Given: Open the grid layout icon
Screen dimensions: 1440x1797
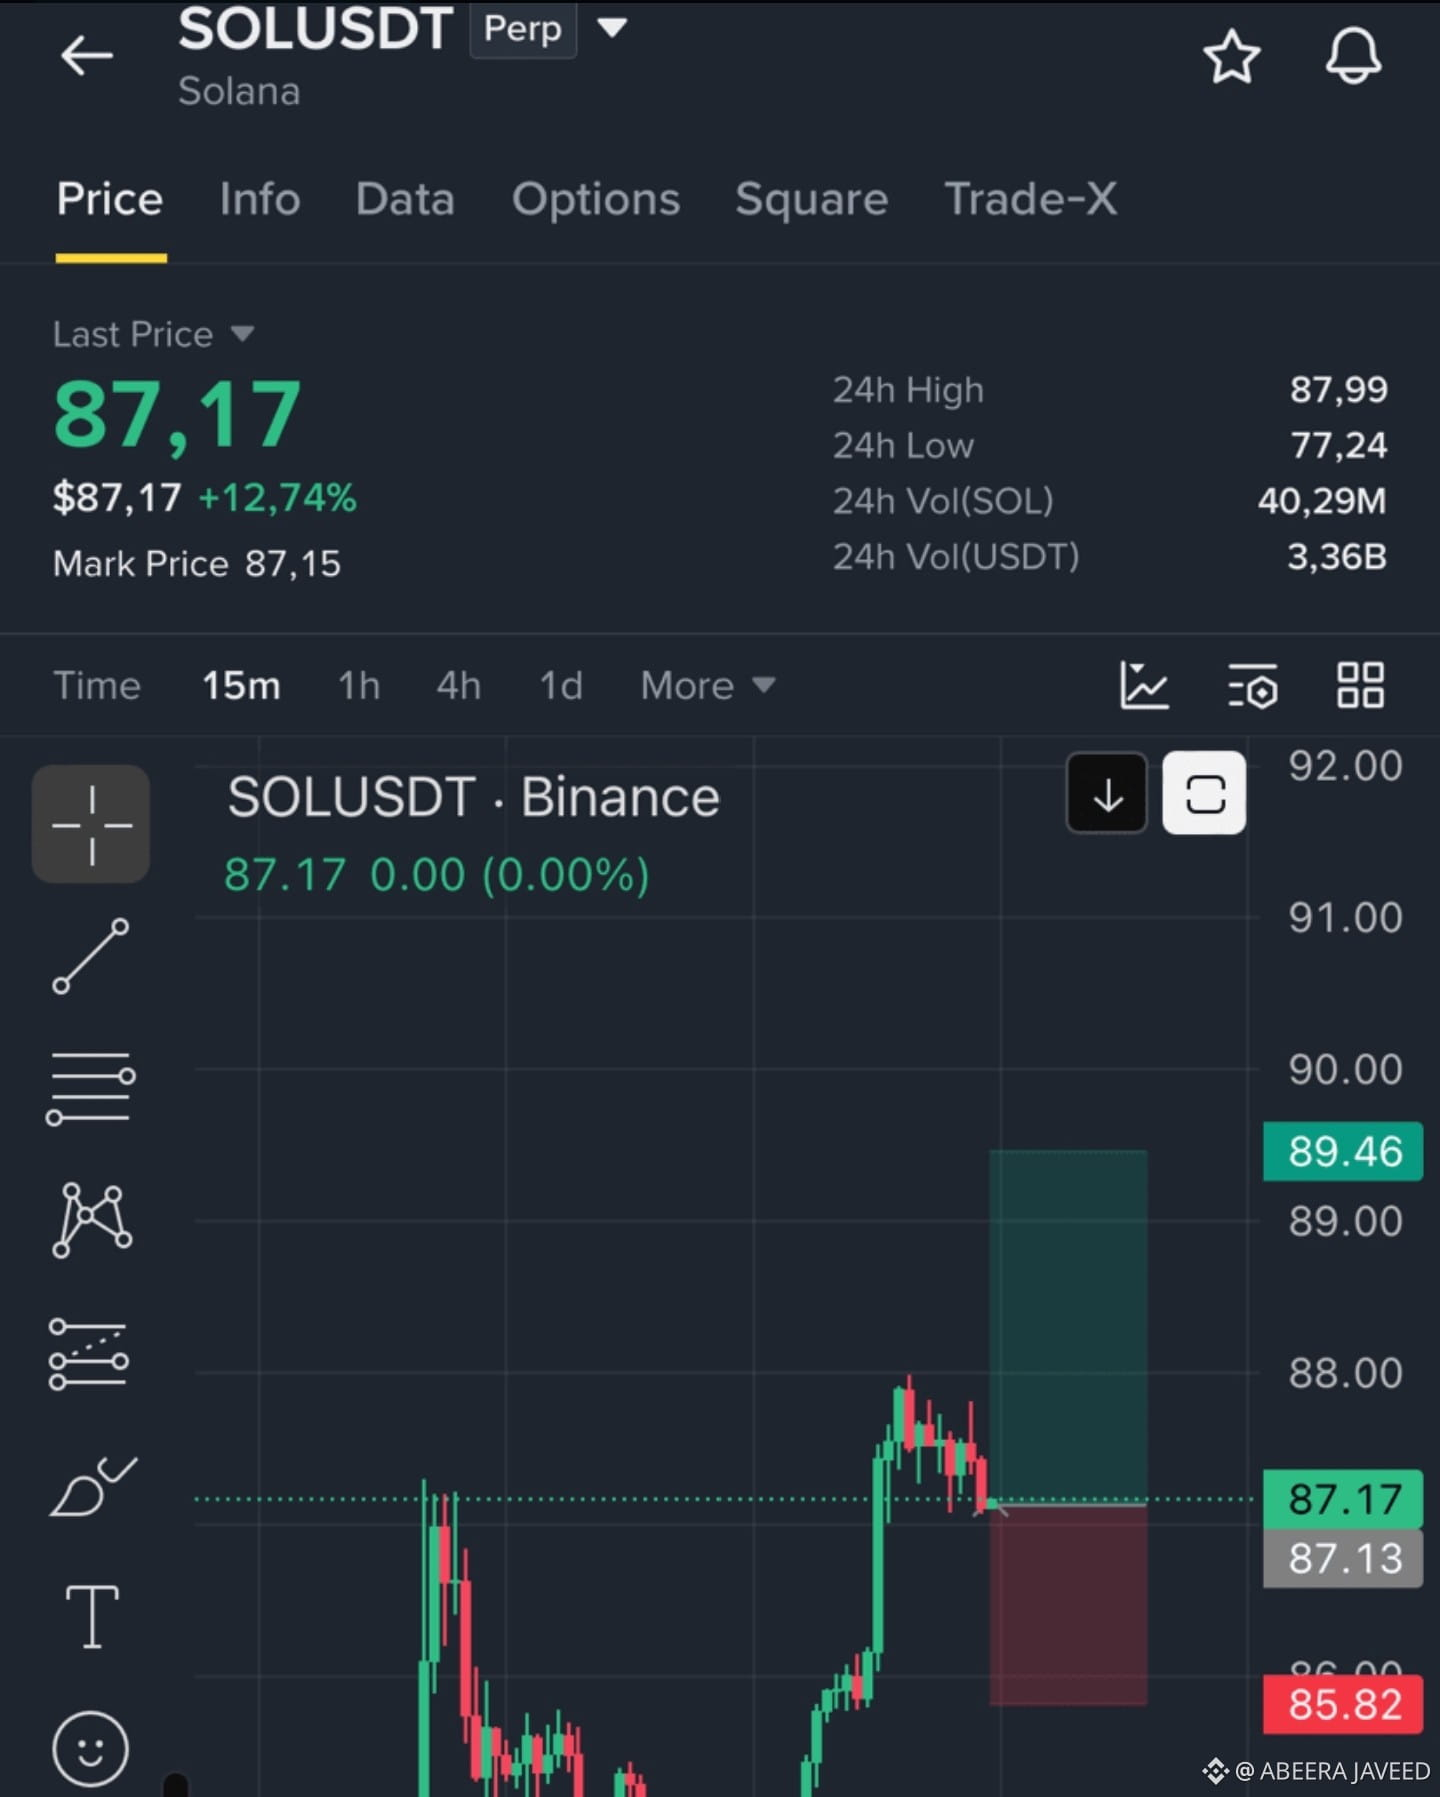Looking at the screenshot, I should click(x=1361, y=686).
